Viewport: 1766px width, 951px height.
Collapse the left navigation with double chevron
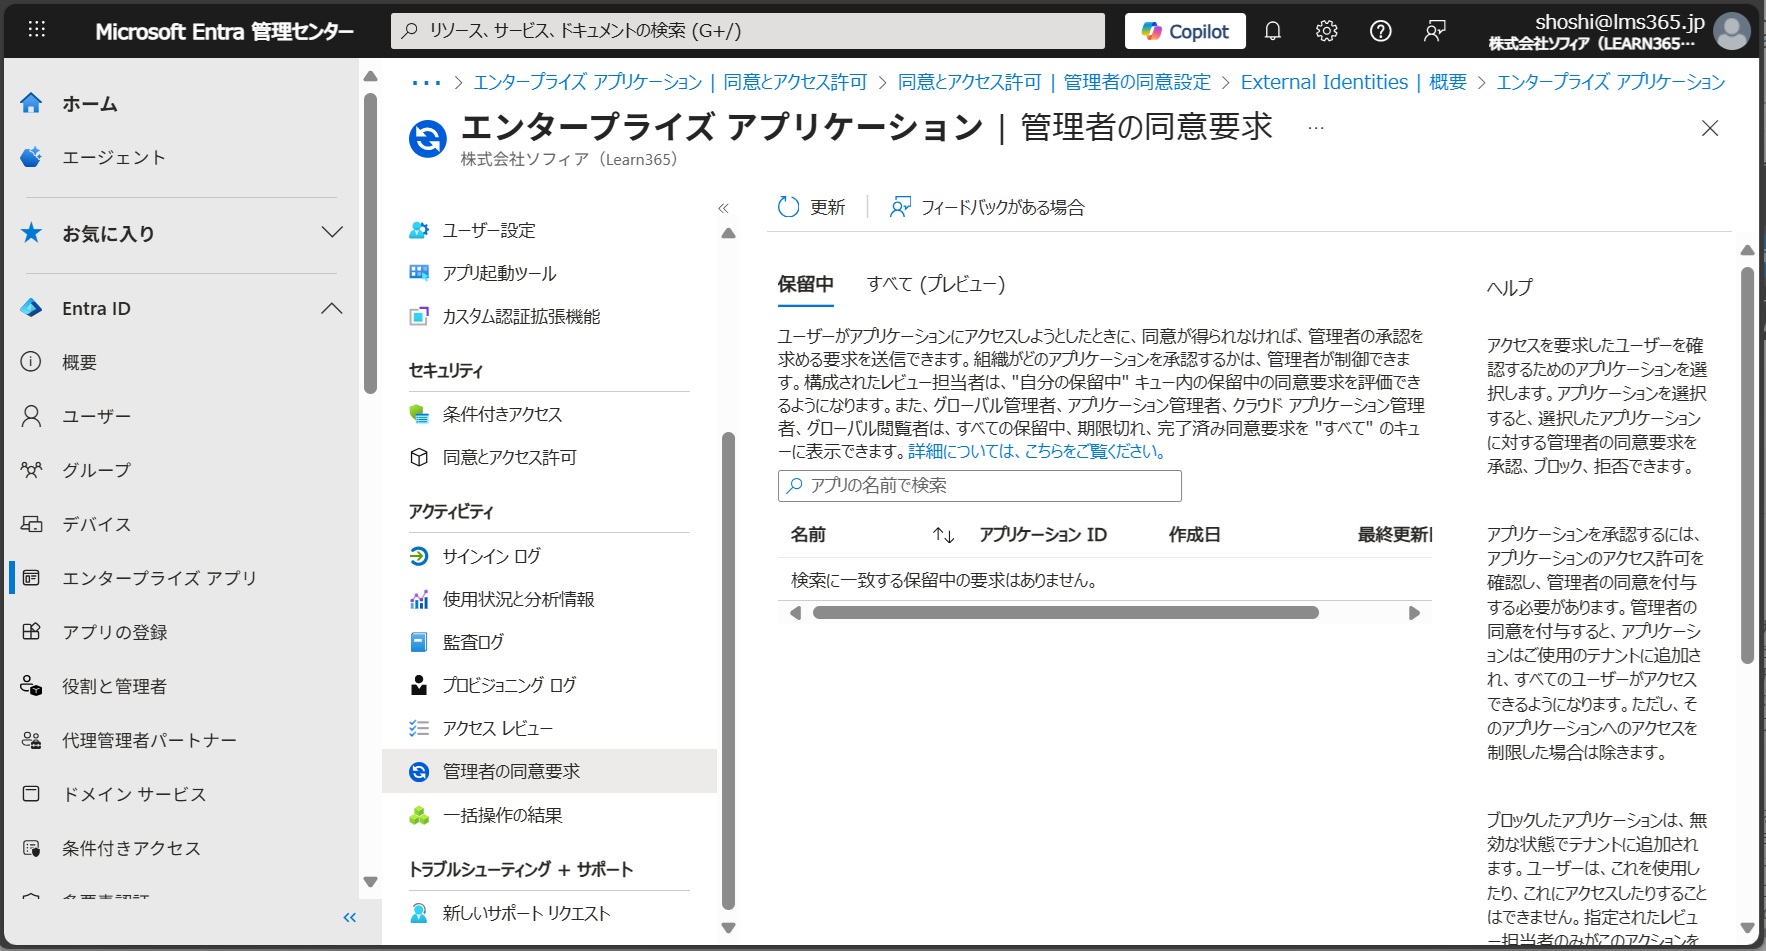click(349, 917)
